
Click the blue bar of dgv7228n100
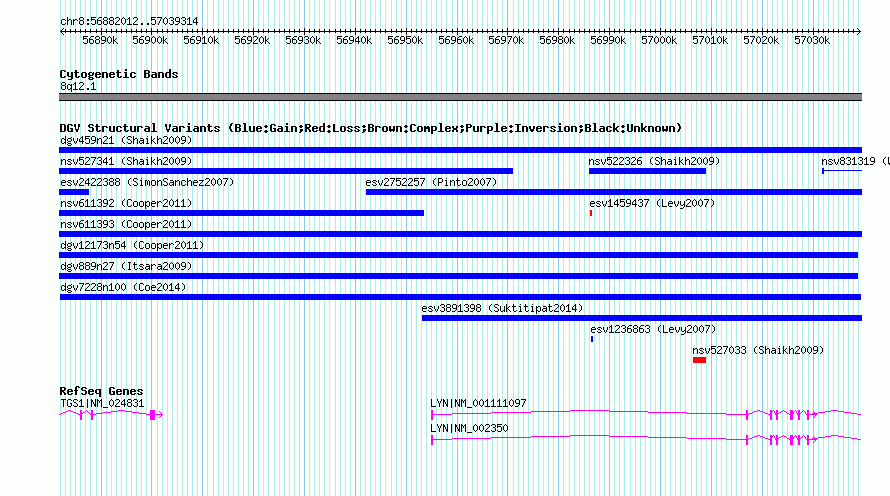[460, 297]
